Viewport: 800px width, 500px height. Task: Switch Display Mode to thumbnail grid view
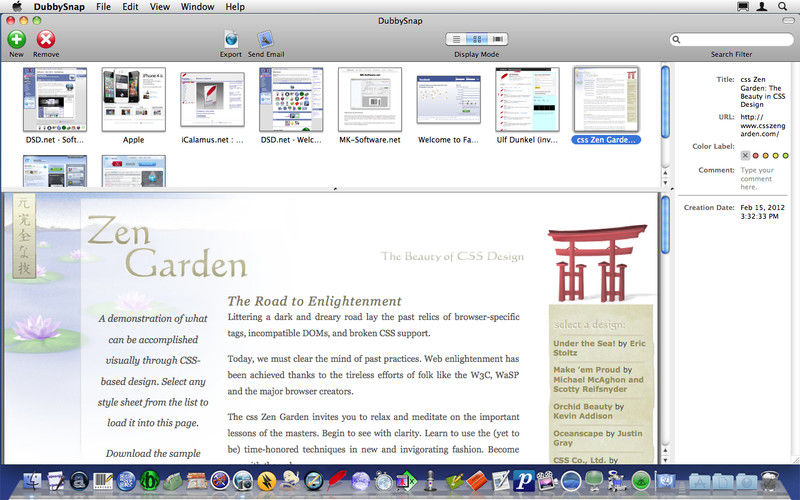click(477, 39)
